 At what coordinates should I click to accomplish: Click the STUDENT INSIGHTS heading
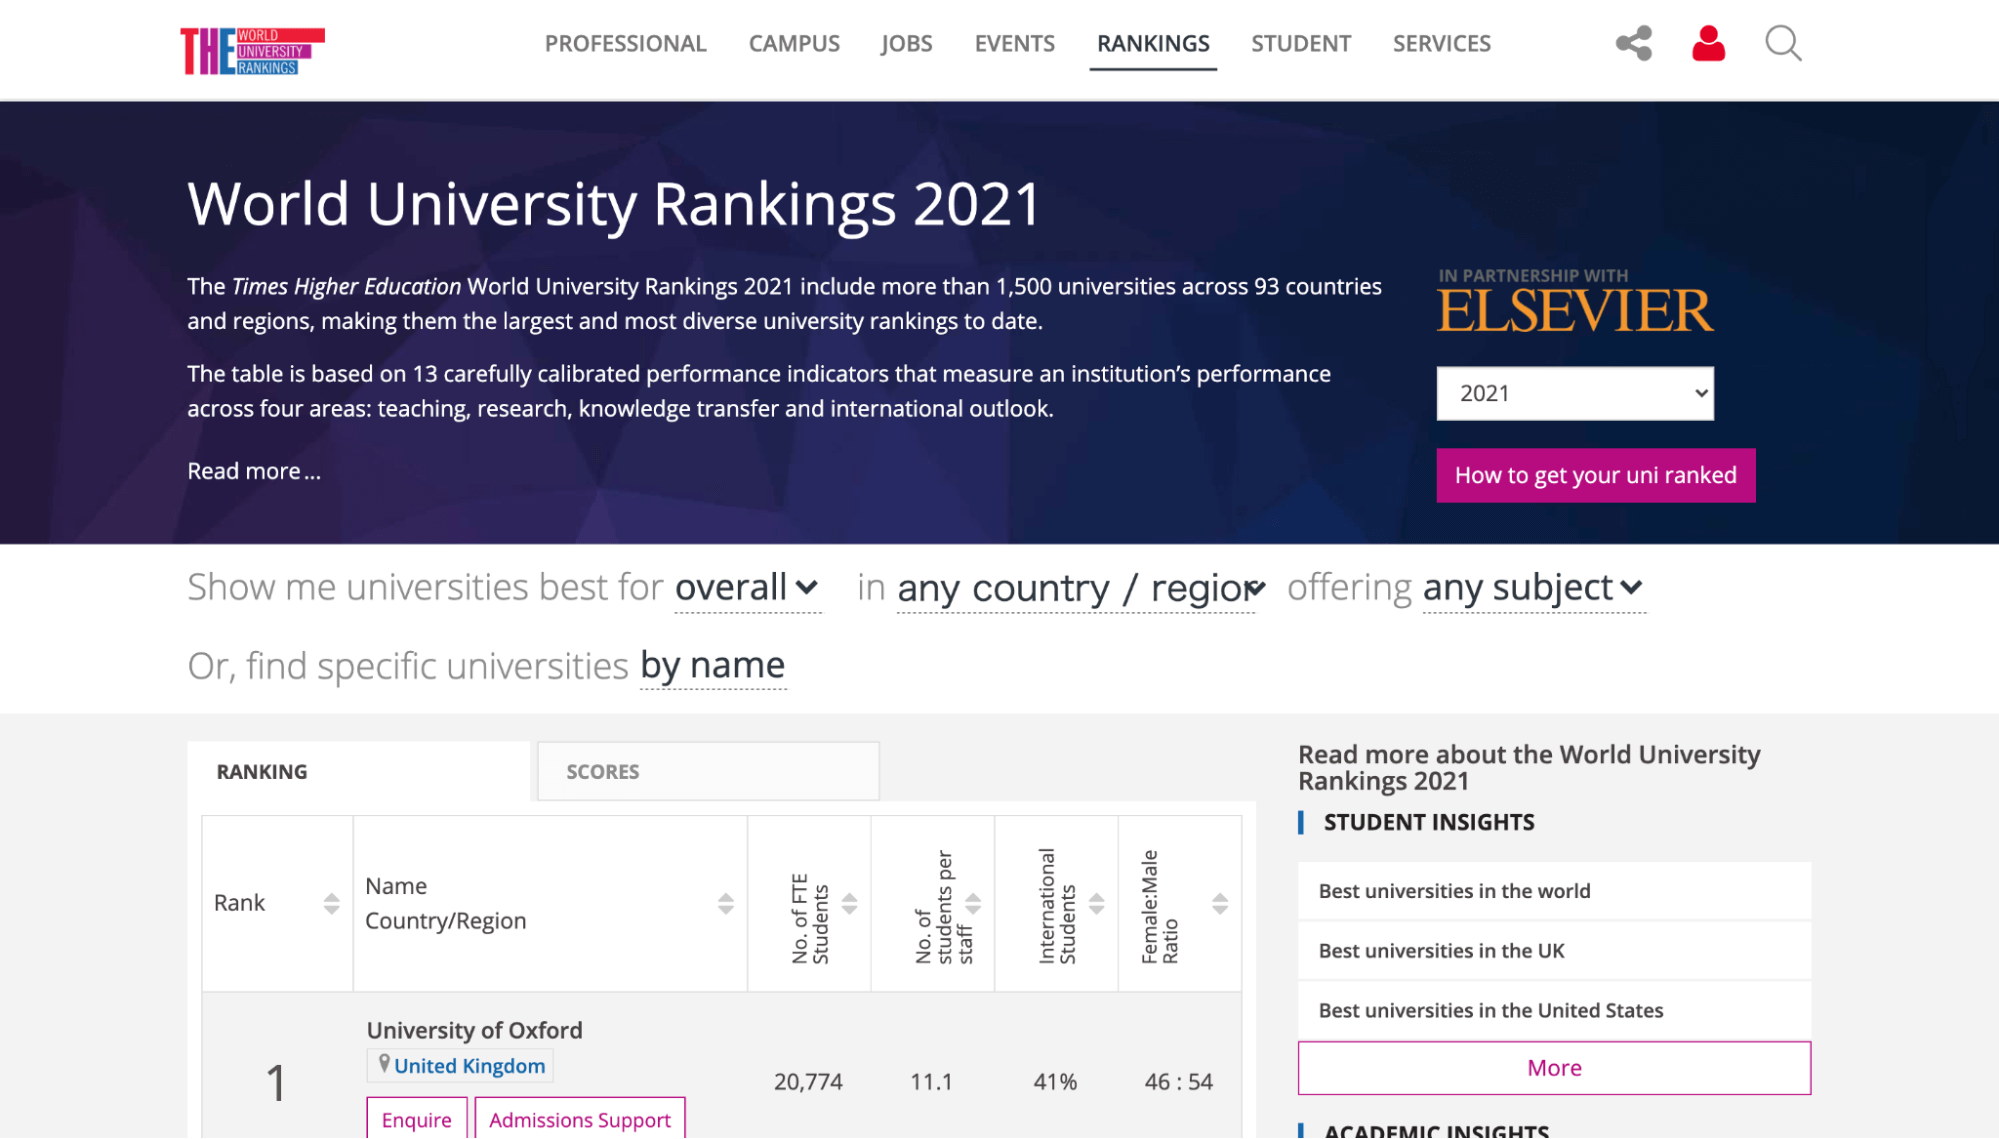pyautogui.click(x=1429, y=822)
